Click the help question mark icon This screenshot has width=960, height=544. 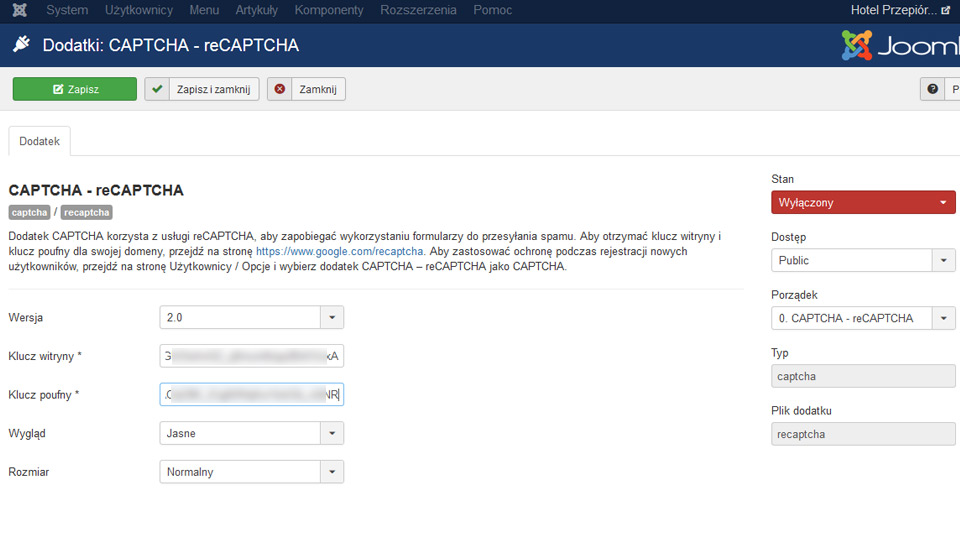pyautogui.click(x=932, y=89)
